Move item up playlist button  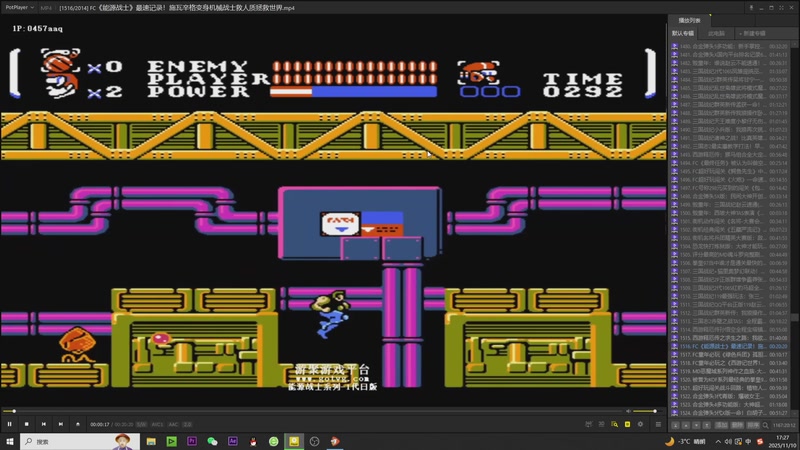pyautogui.click(x=686, y=425)
